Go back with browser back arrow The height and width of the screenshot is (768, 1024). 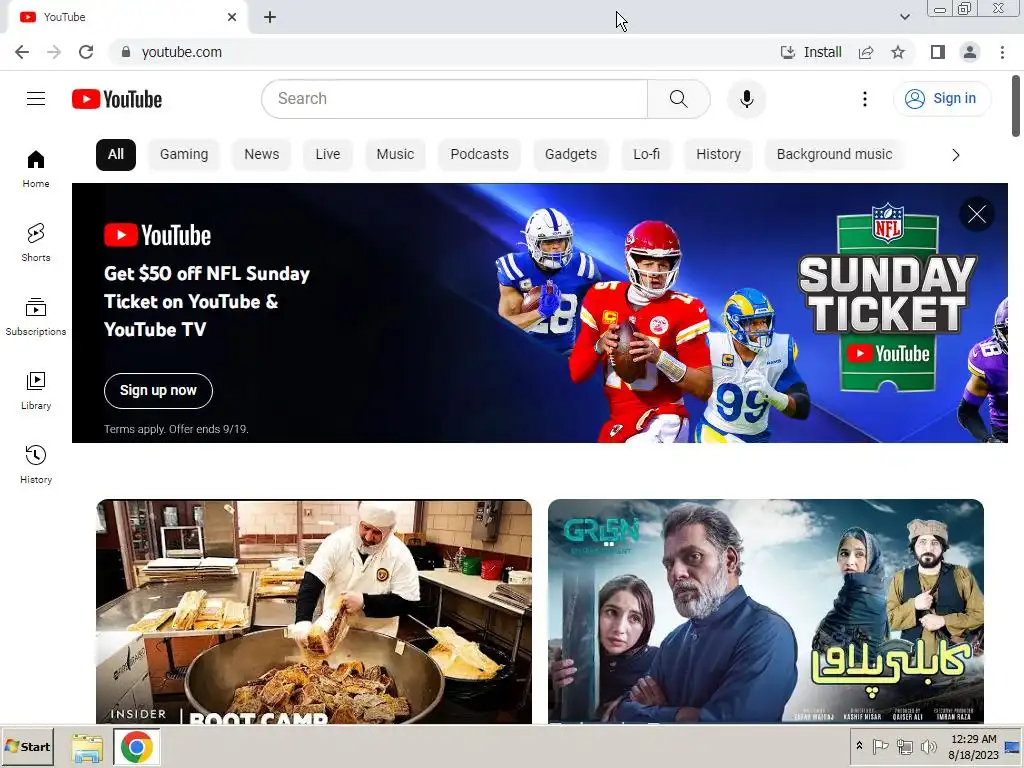pos(22,52)
